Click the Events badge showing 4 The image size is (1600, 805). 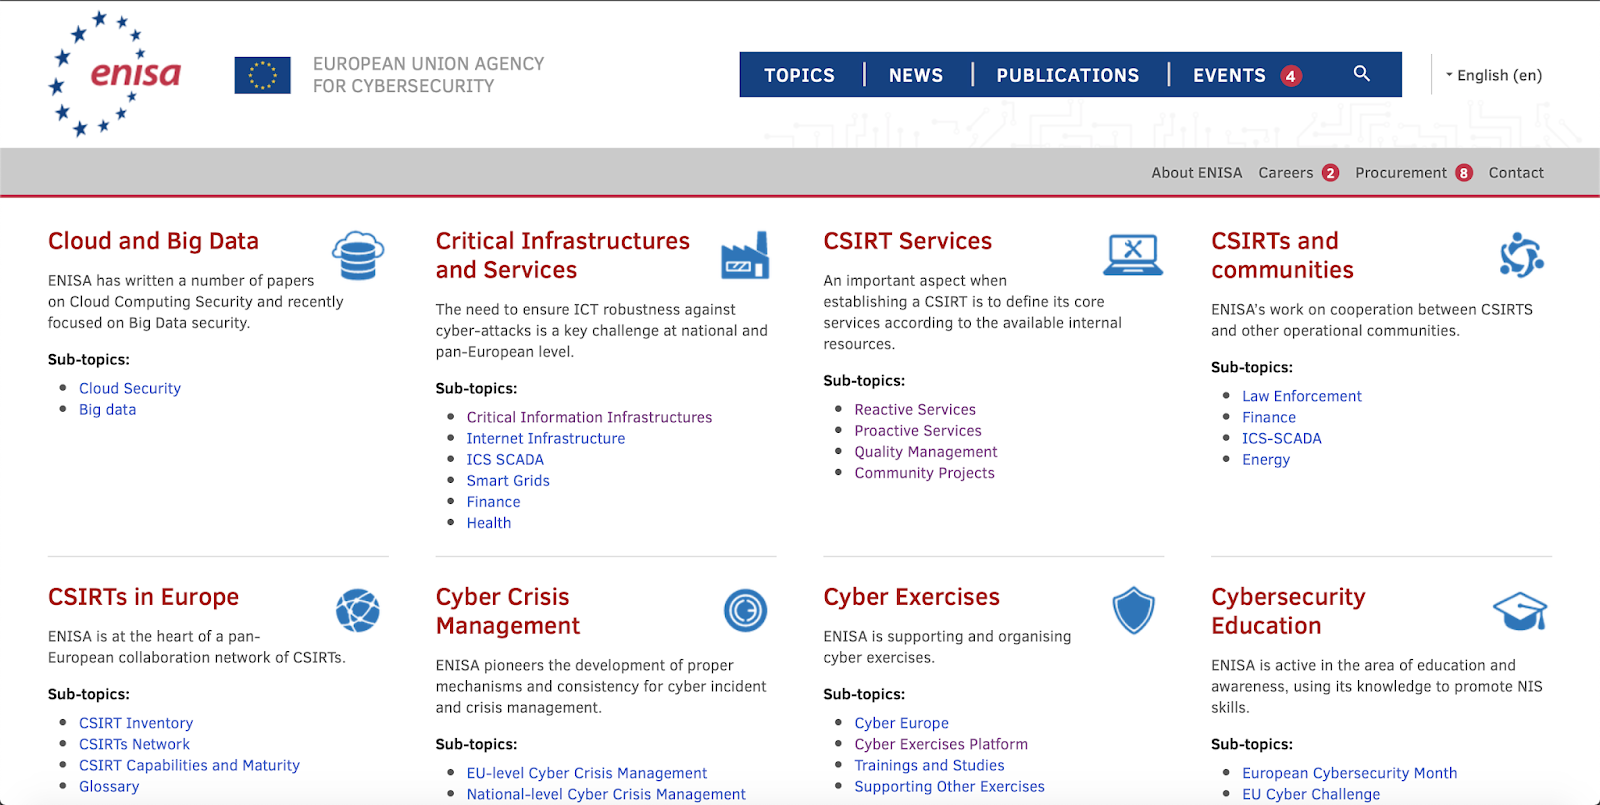(1291, 76)
